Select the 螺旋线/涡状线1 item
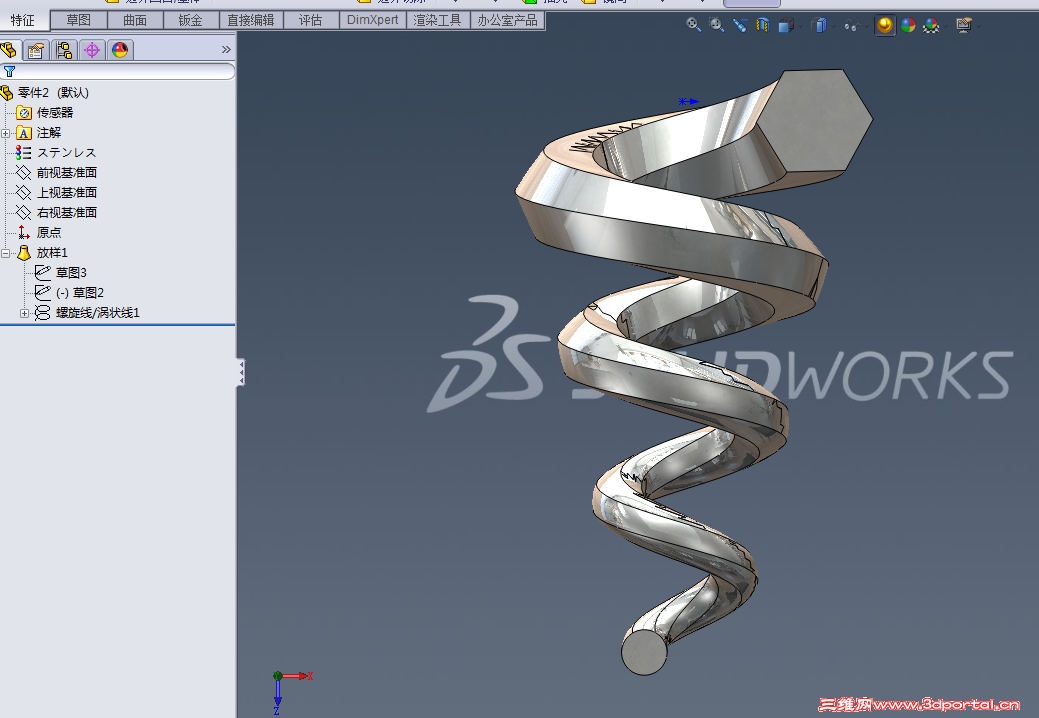The height and width of the screenshot is (718, 1039). (x=97, y=312)
